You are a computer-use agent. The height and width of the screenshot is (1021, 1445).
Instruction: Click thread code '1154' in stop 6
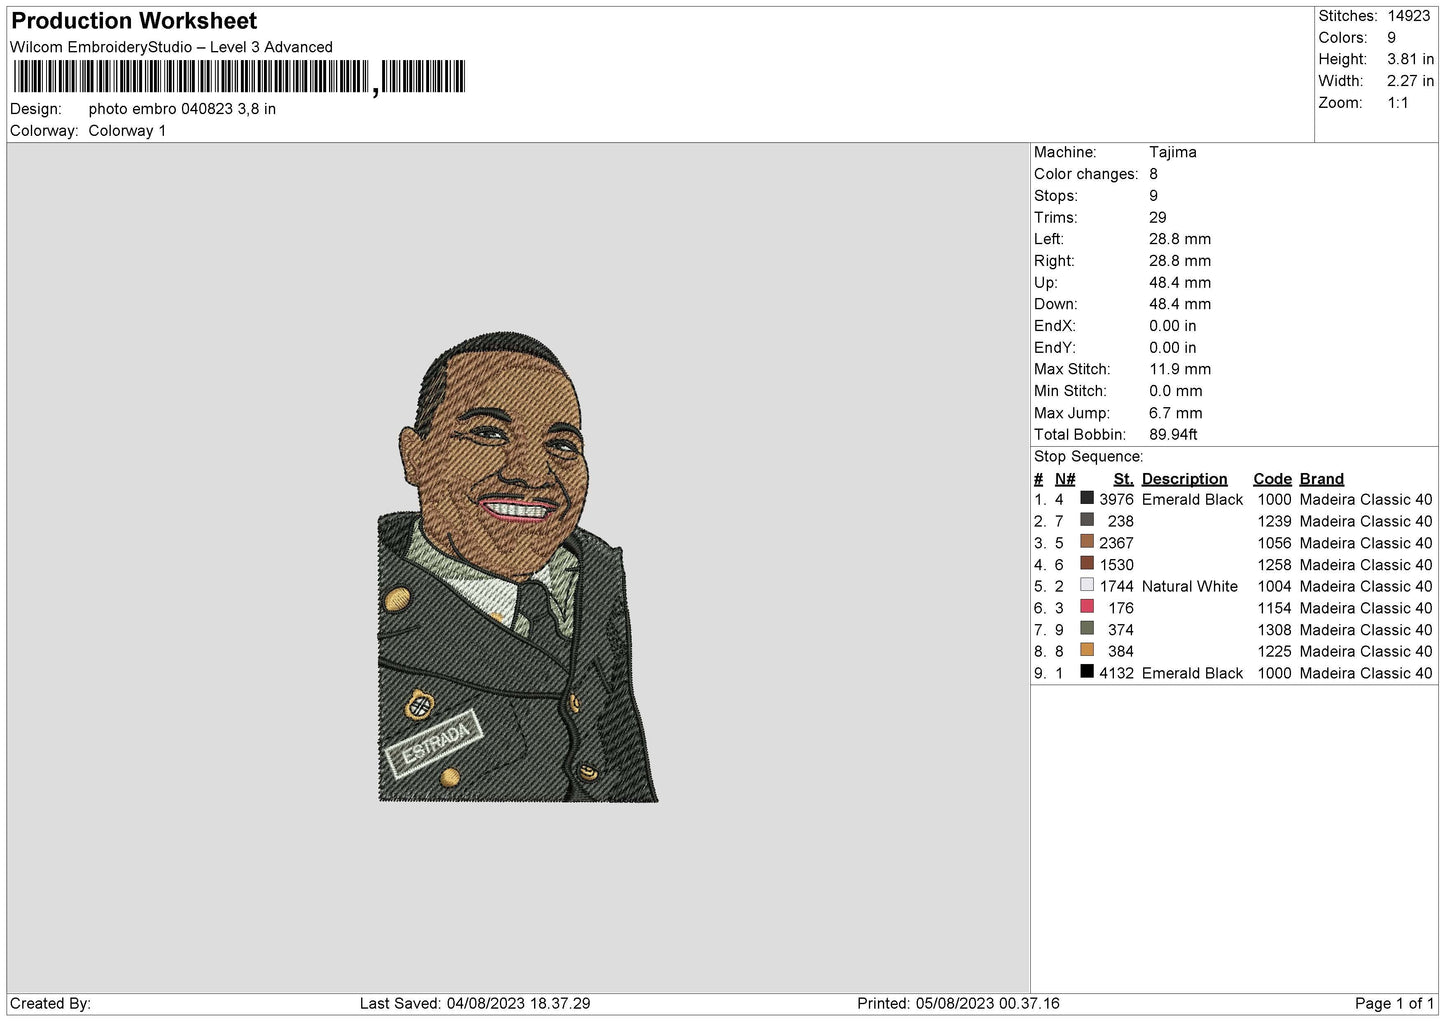pos(1275,609)
